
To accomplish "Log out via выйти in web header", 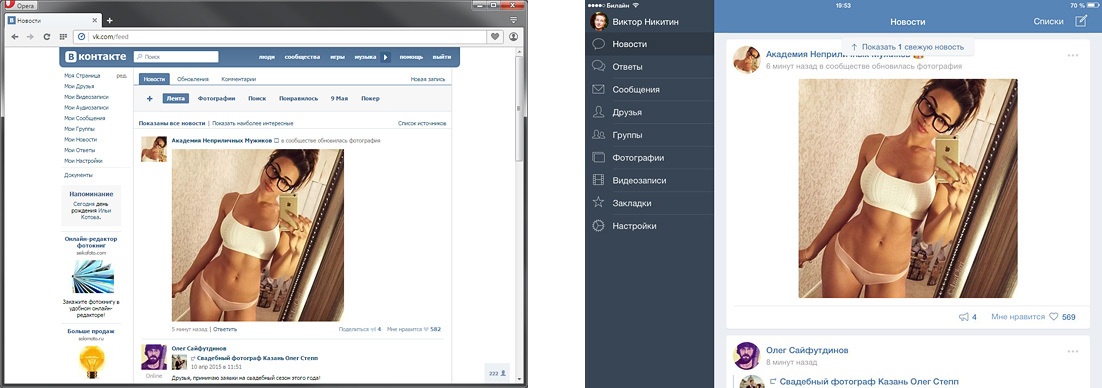I will click(441, 57).
